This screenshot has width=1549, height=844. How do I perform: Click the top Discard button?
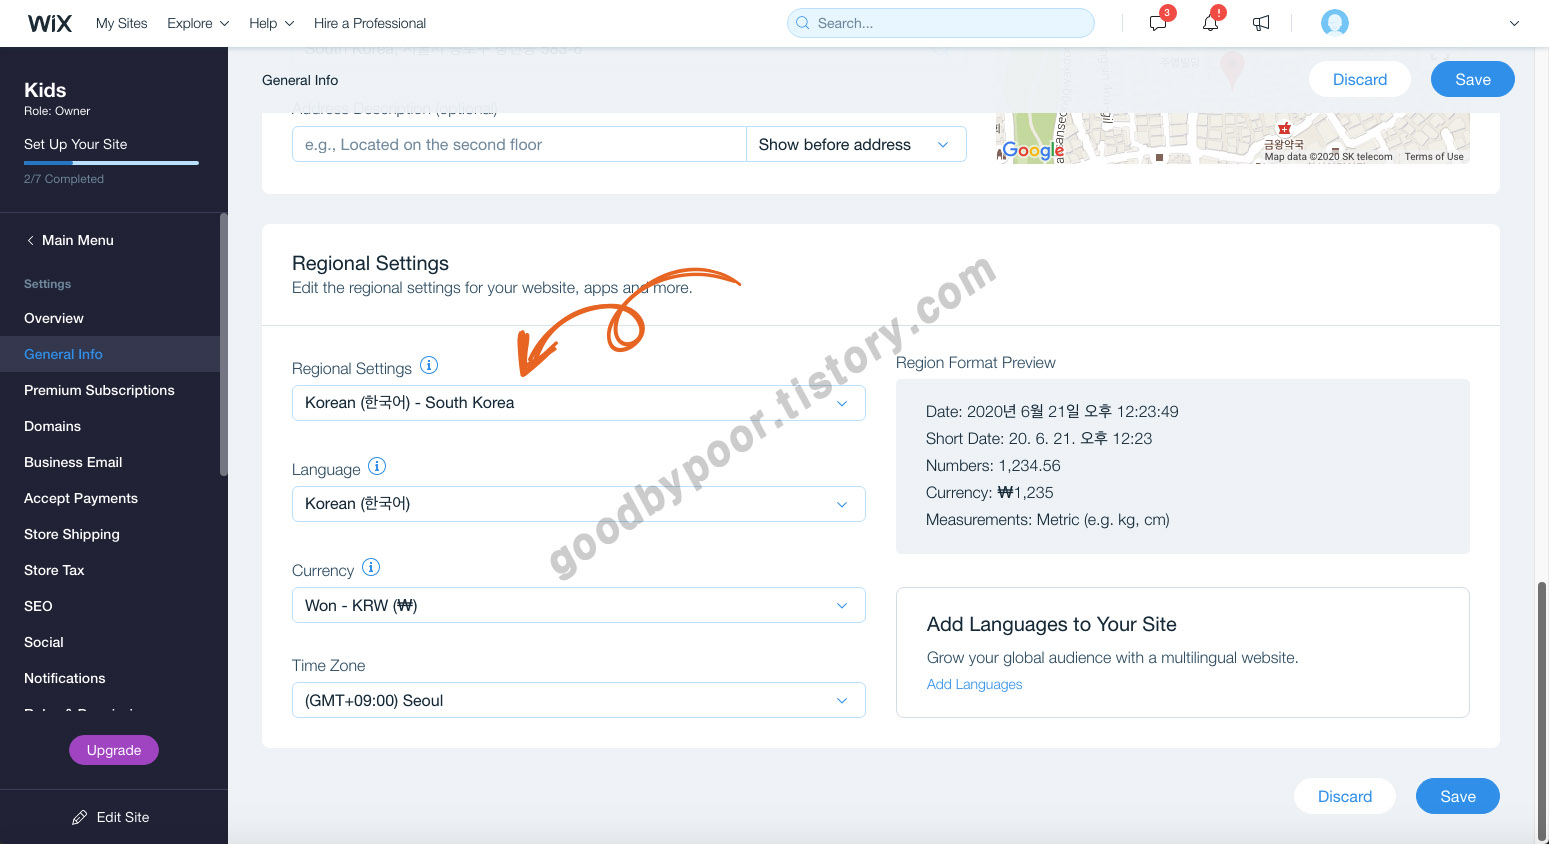click(1360, 79)
